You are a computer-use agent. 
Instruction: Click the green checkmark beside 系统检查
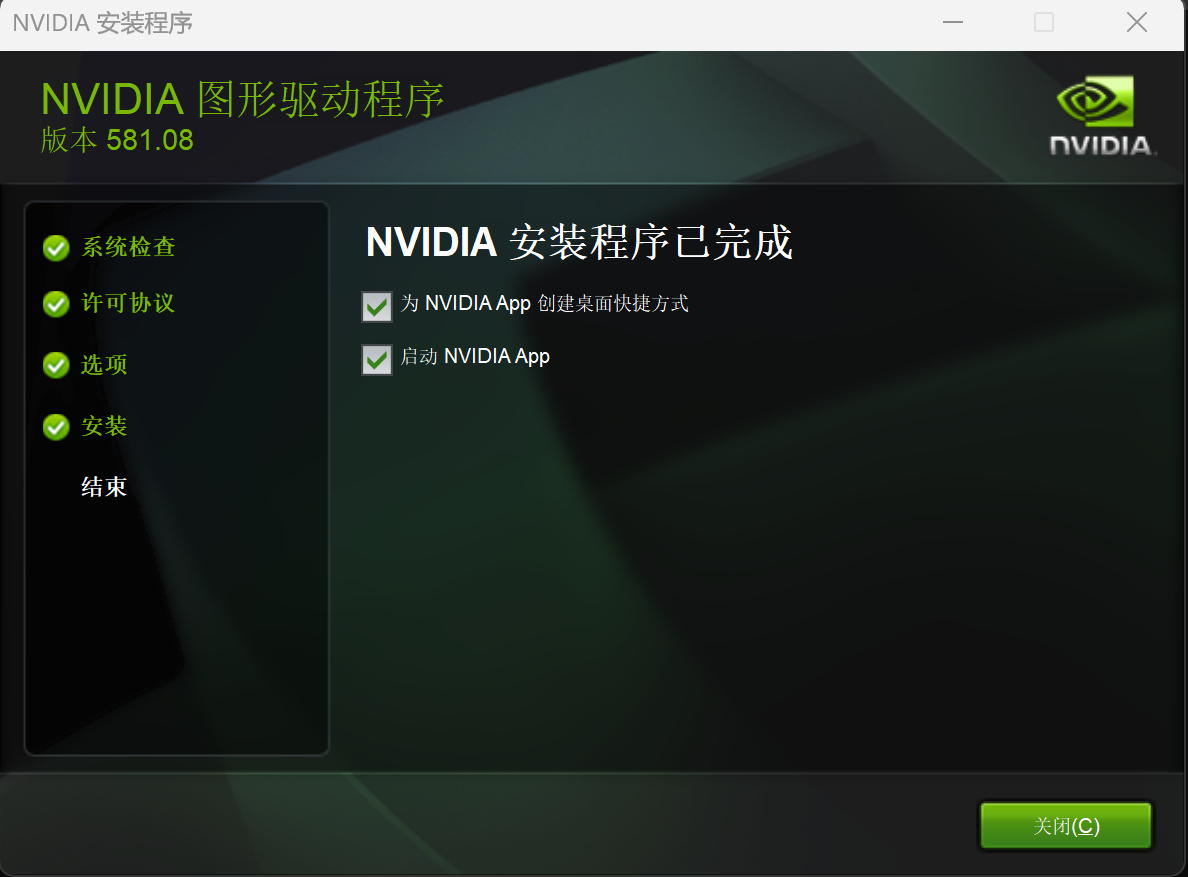(56, 248)
